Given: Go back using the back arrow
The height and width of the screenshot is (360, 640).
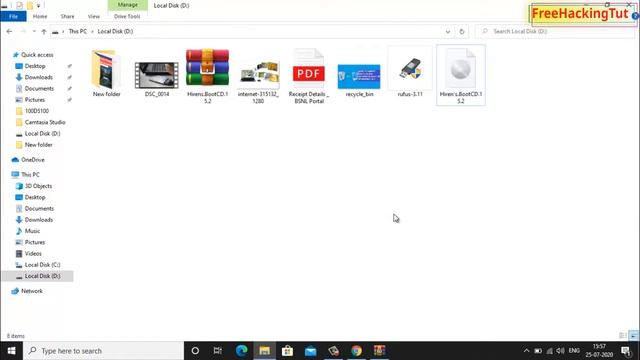Looking at the screenshot, I should click(x=9, y=31).
